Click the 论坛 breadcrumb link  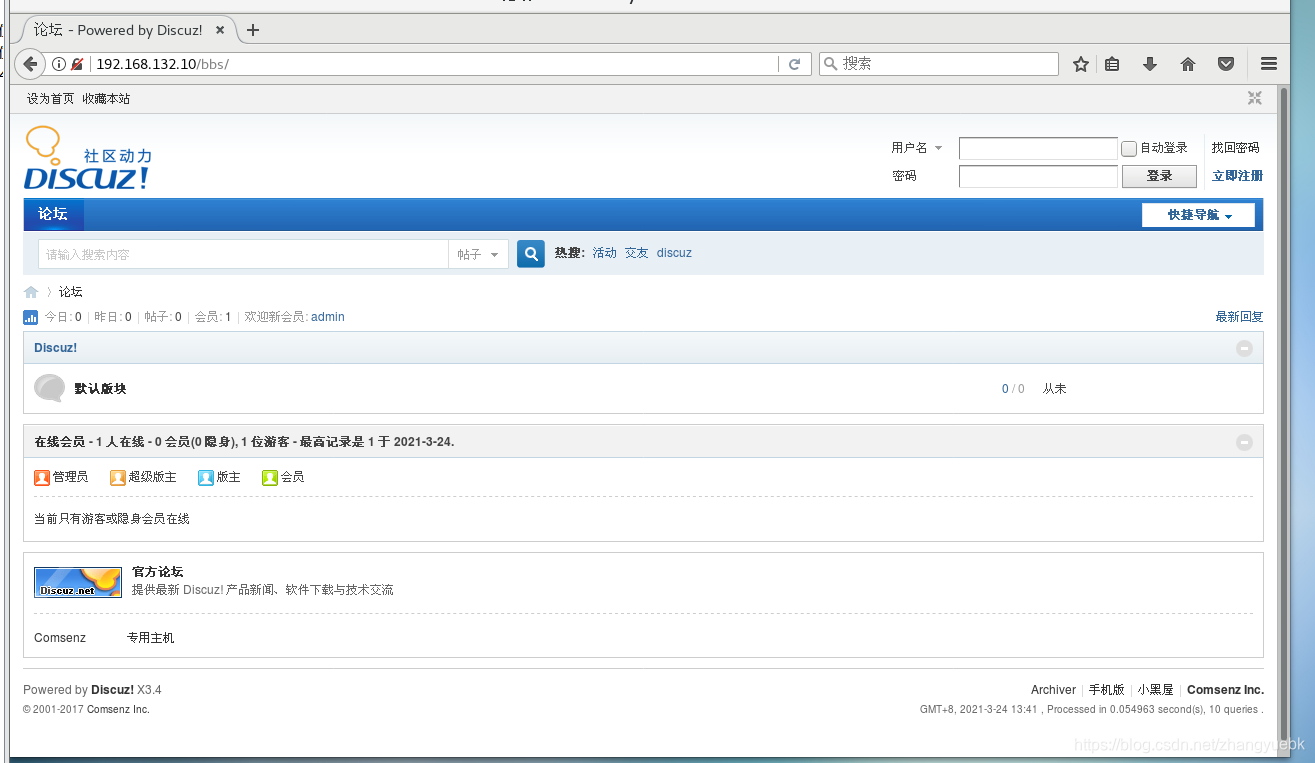click(x=70, y=292)
